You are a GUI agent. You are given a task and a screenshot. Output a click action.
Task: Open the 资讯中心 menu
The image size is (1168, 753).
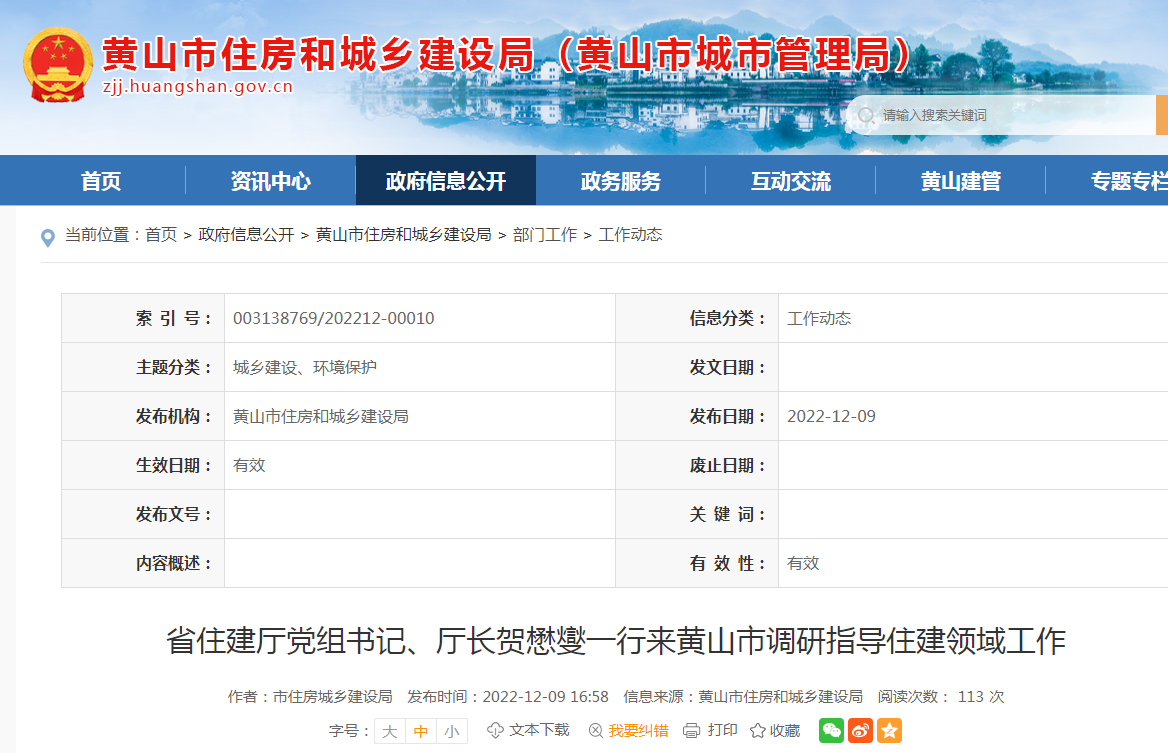tap(270, 180)
